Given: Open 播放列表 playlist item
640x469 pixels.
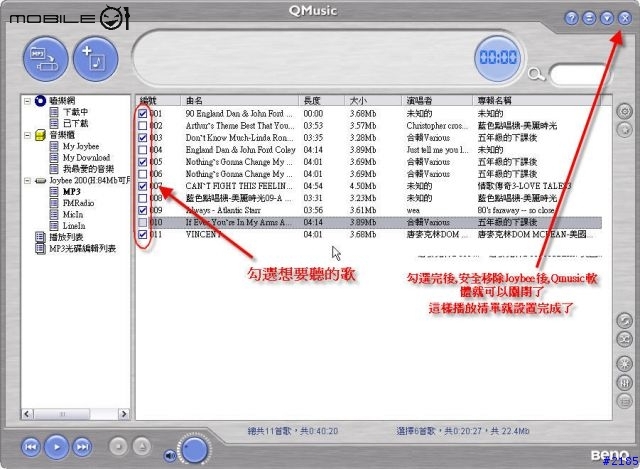Looking at the screenshot, I should [x=66, y=237].
